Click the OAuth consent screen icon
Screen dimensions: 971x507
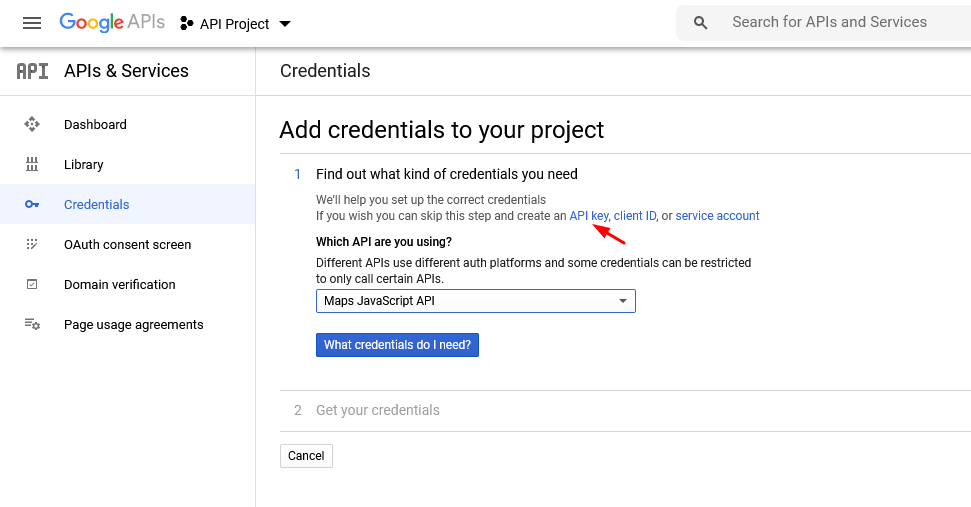[32, 245]
